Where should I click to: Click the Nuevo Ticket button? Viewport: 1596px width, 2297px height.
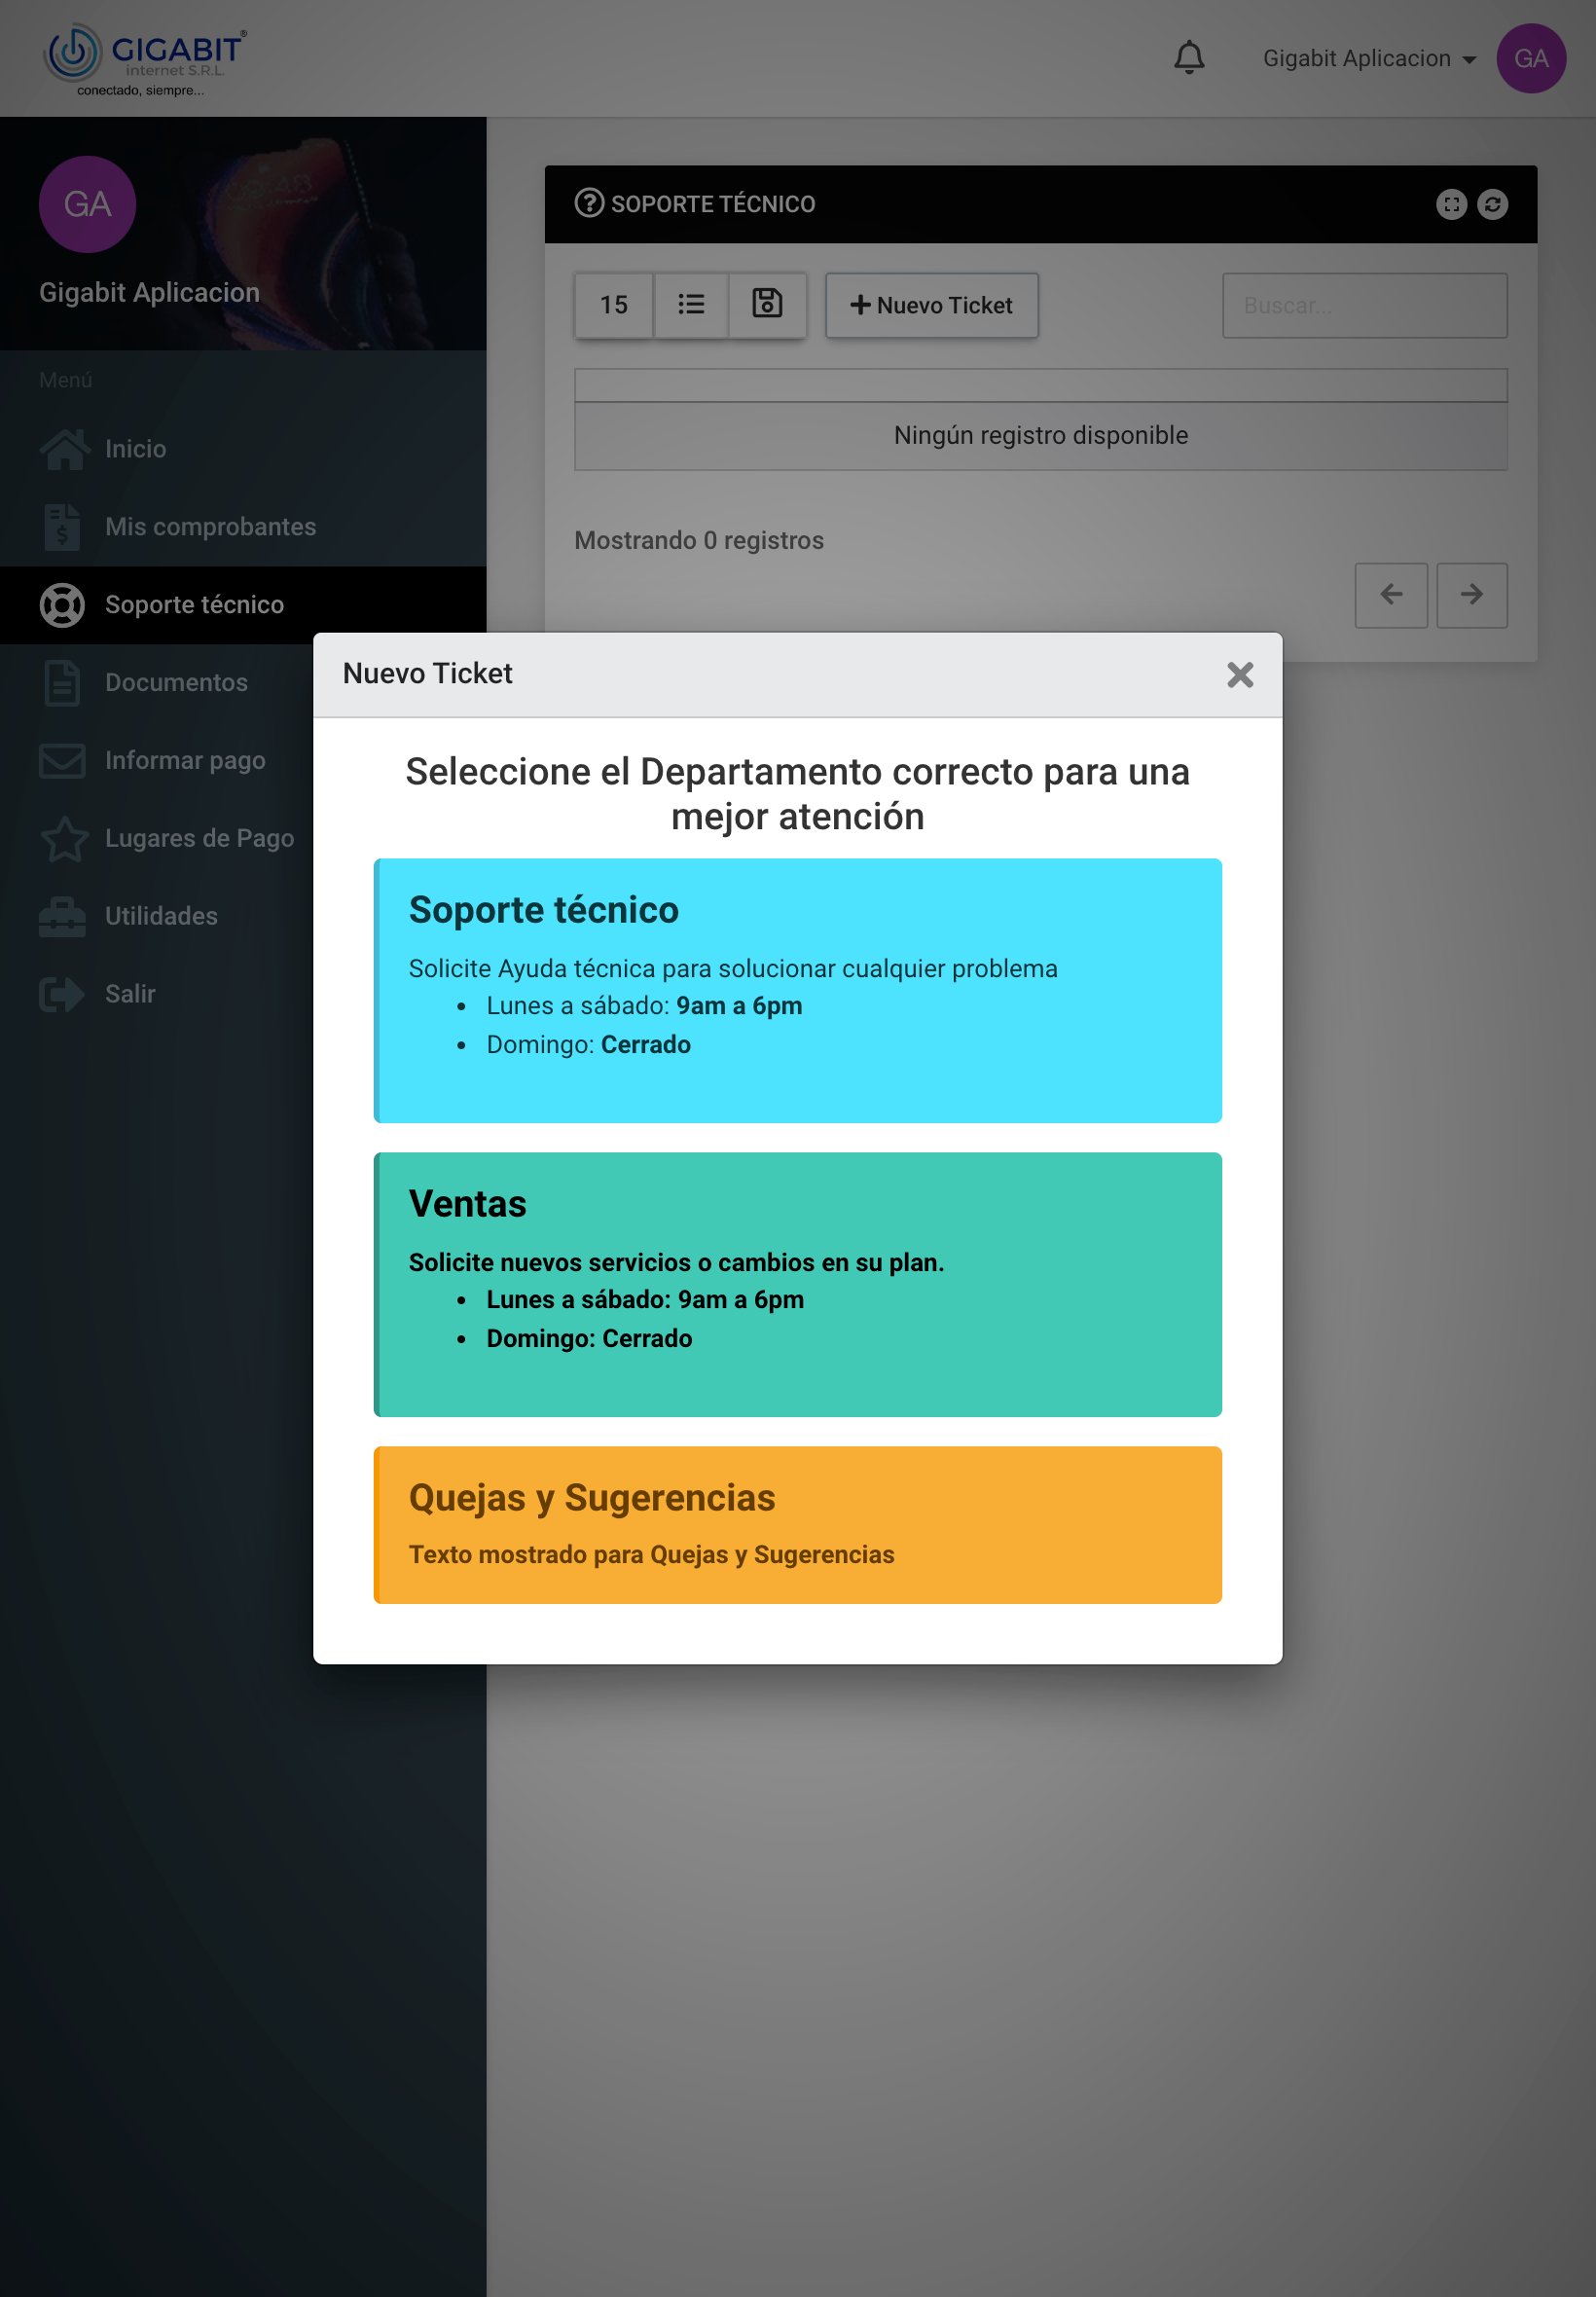931,305
